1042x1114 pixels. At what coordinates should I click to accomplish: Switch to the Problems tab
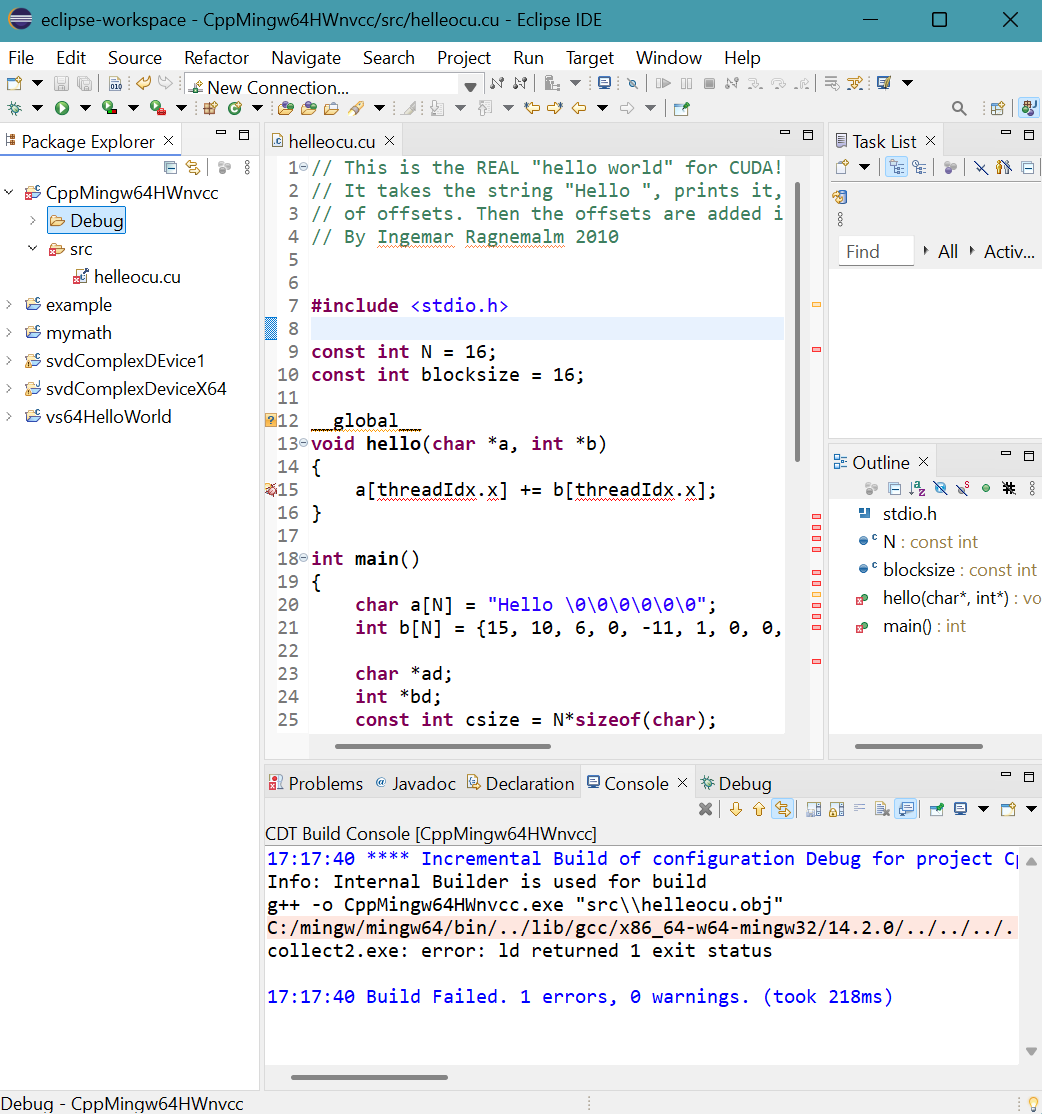click(x=316, y=783)
